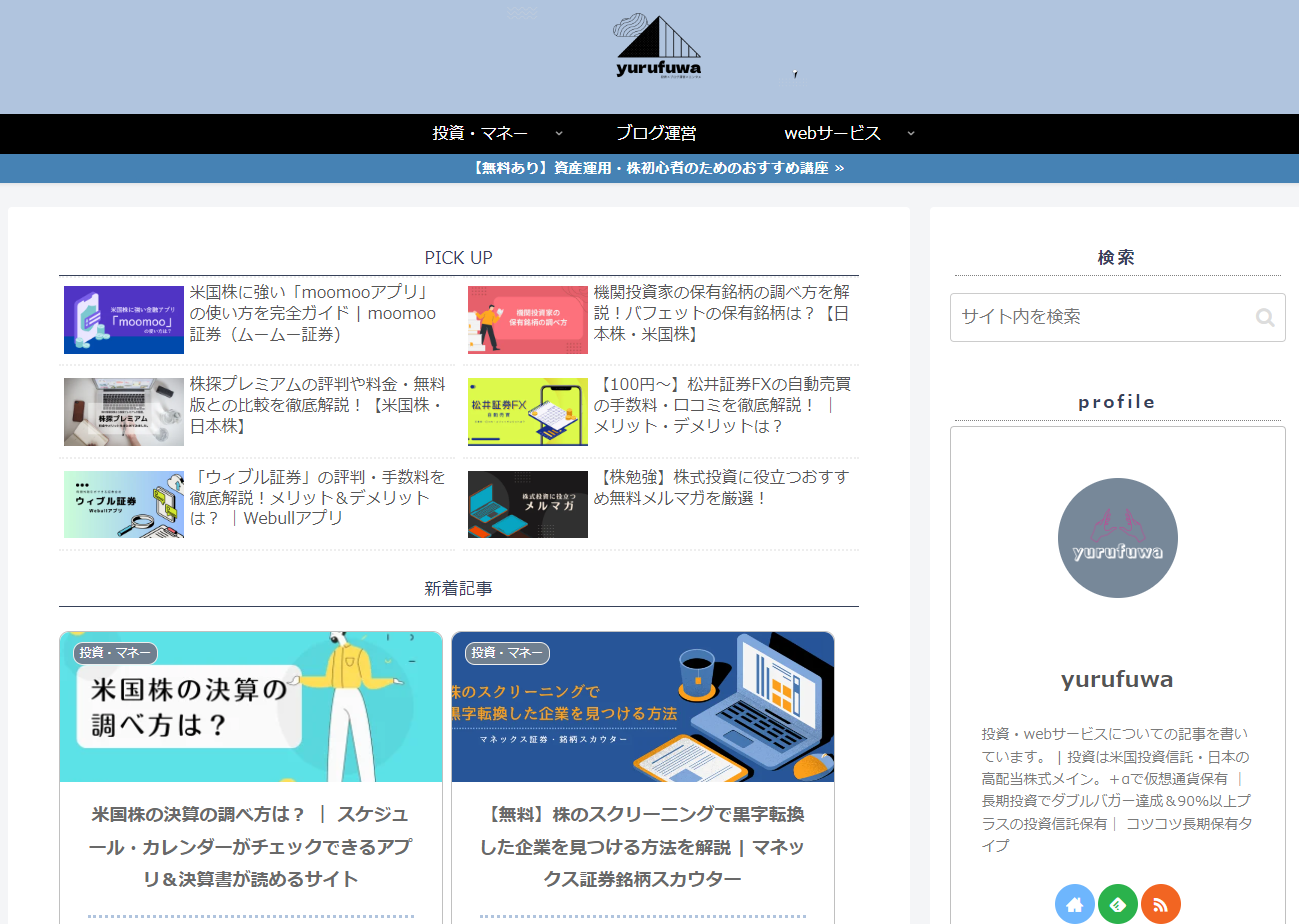Expand the 投資・マネー menu chevron
The image size is (1299, 924).
tap(559, 133)
